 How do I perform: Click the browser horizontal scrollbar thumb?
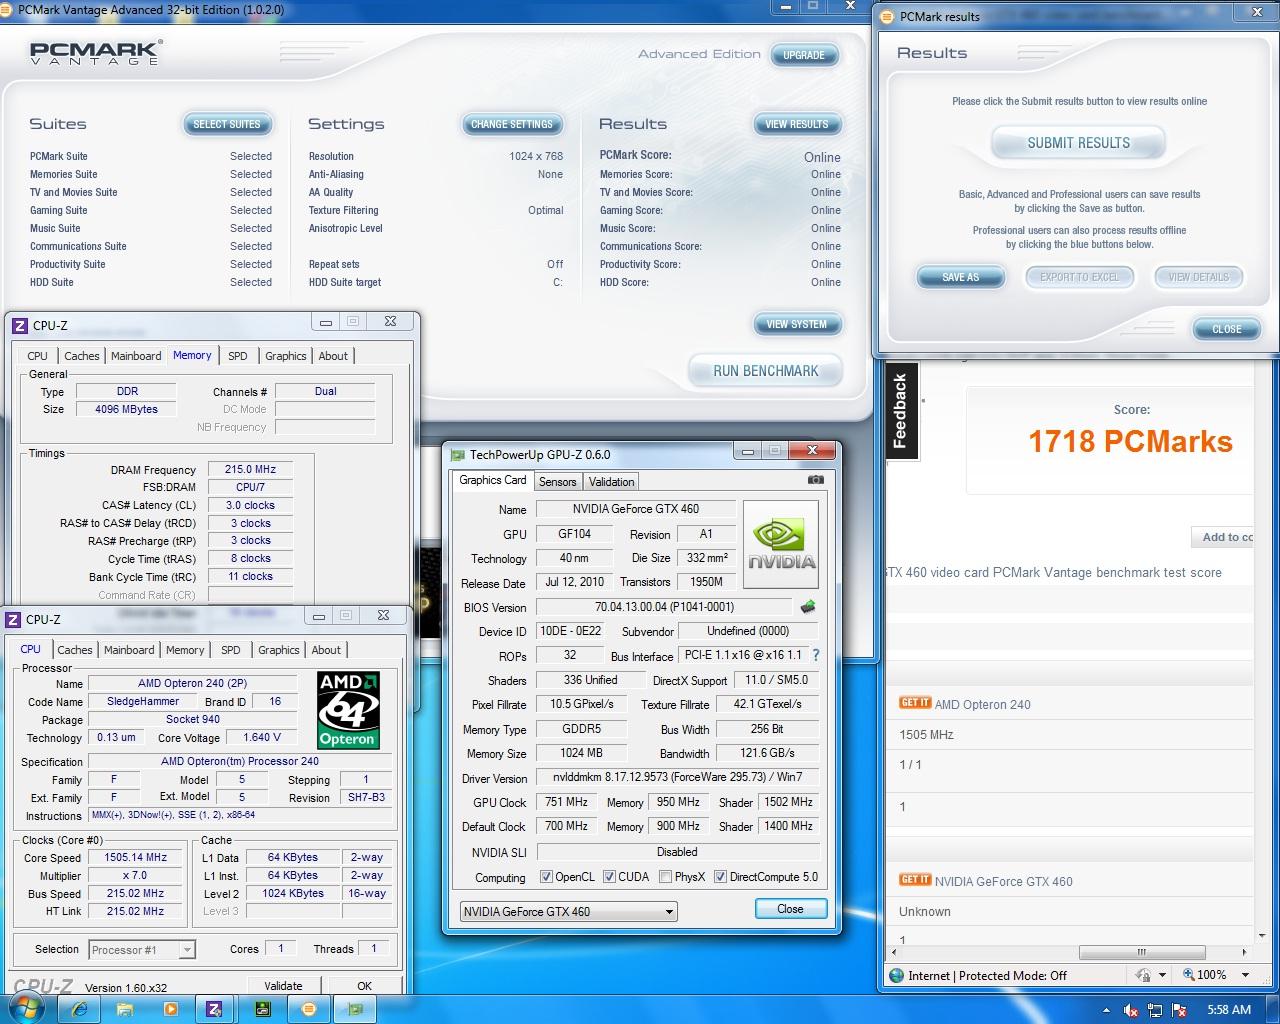[1140, 952]
